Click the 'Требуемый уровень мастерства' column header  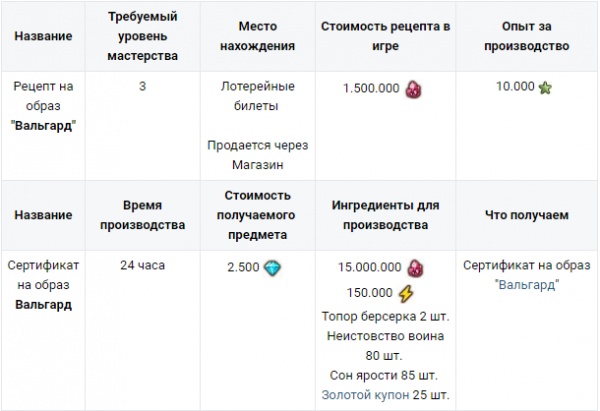143,36
